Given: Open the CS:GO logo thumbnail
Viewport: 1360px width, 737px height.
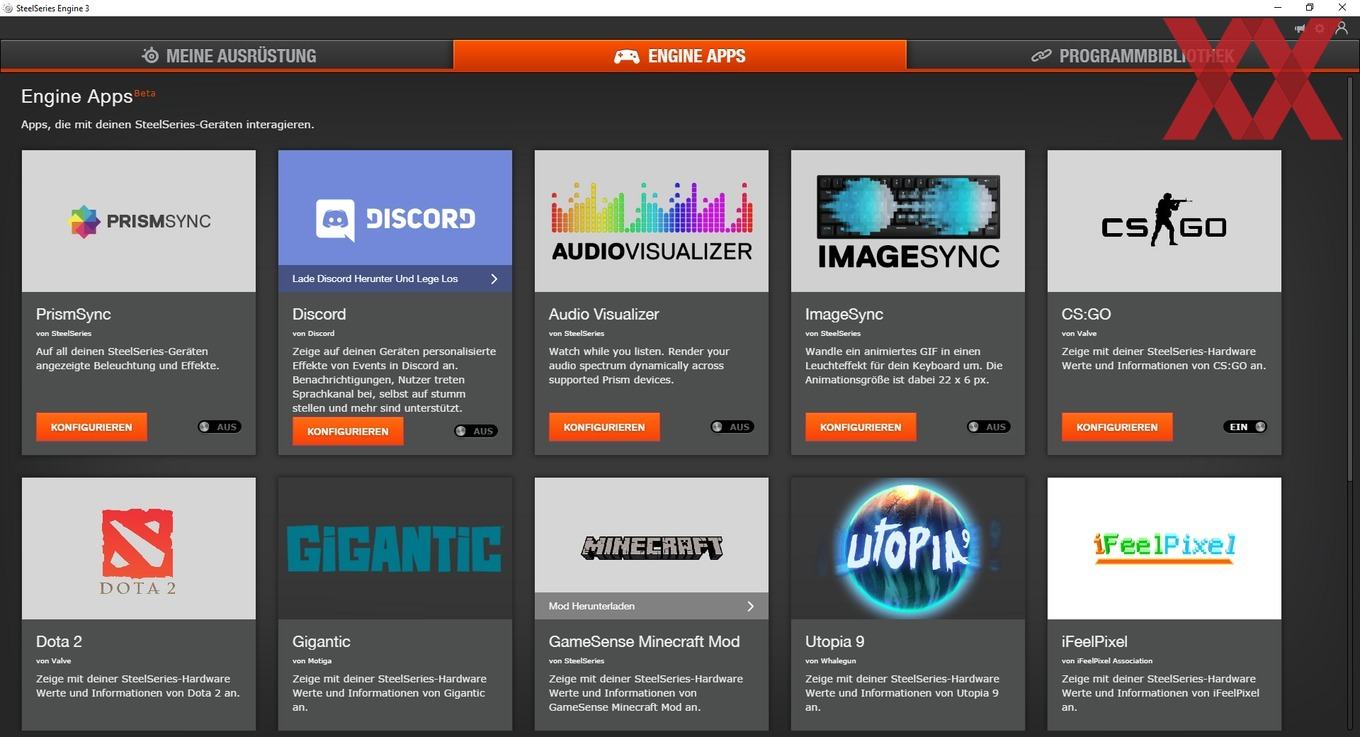Looking at the screenshot, I should [1164, 221].
